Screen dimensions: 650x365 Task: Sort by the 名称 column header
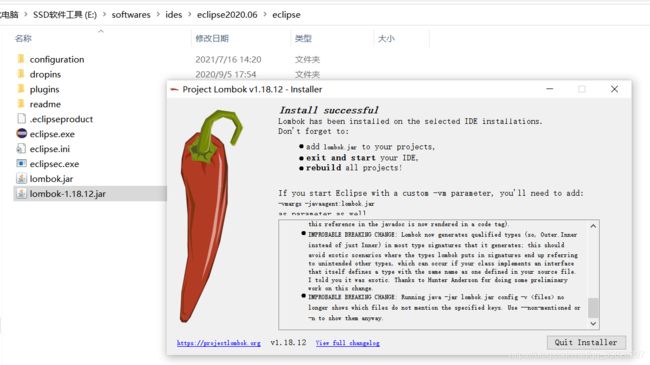tap(23, 39)
